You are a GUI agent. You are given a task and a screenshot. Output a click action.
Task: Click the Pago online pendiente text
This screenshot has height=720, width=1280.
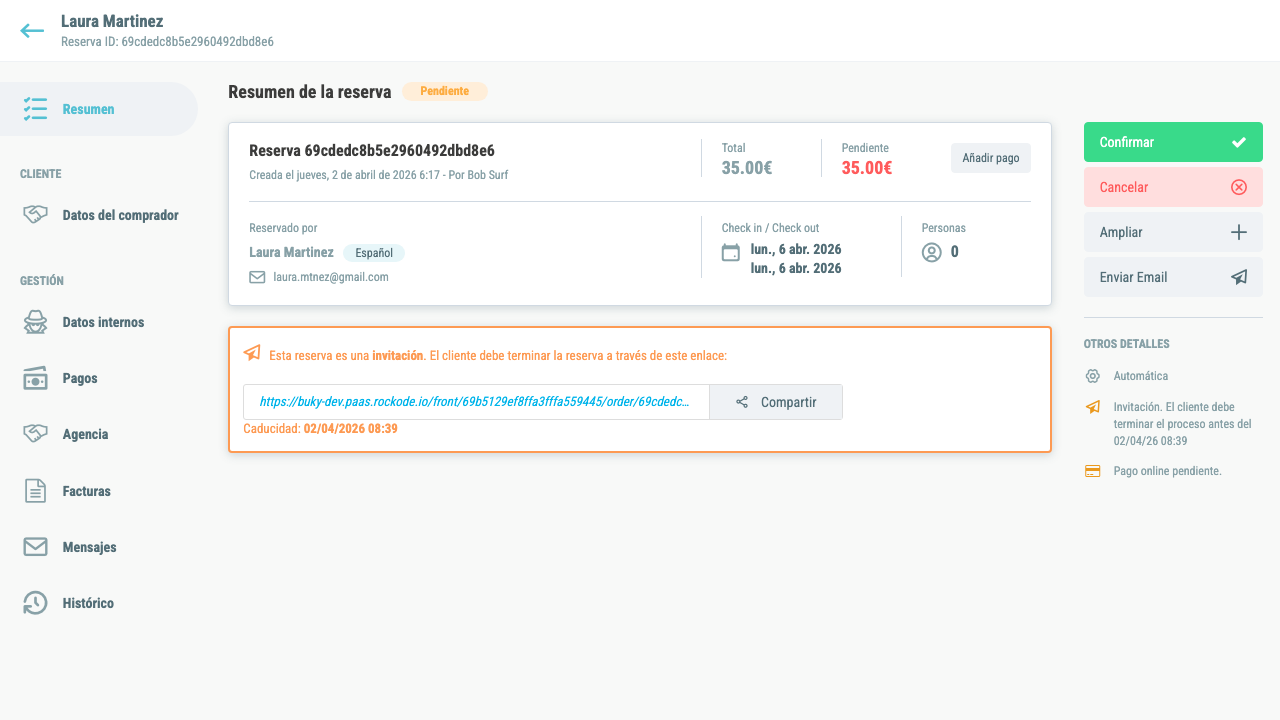tap(1167, 471)
